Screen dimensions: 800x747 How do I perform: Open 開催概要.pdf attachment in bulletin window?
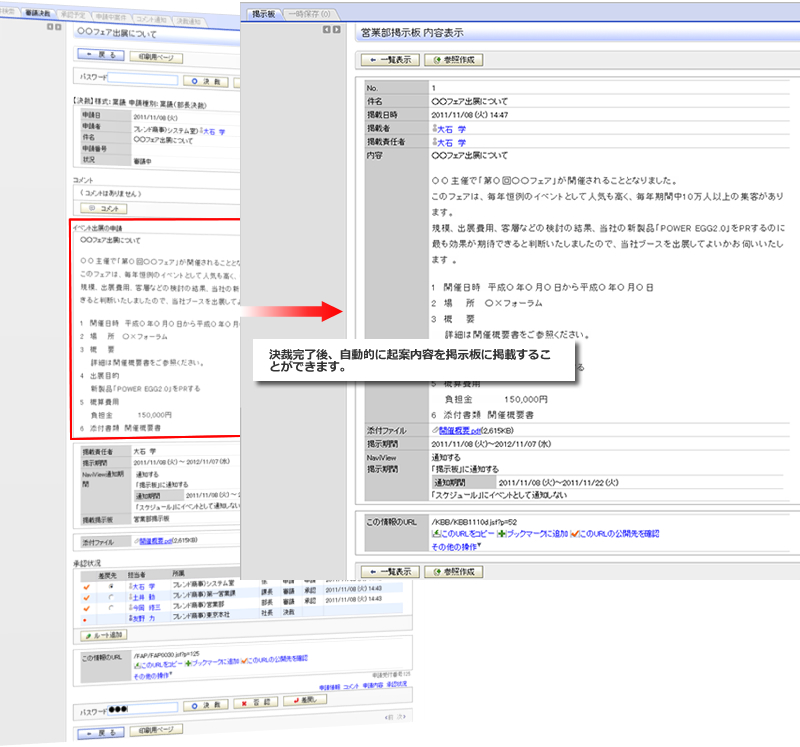pos(460,431)
